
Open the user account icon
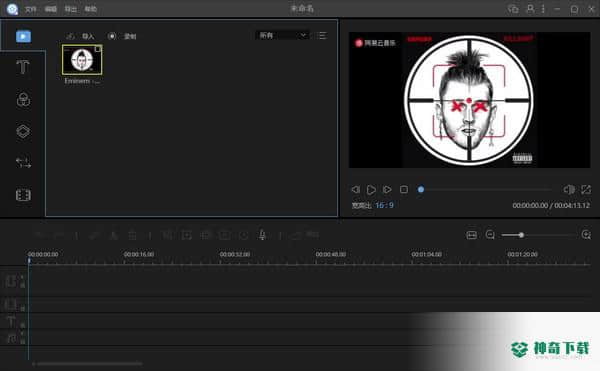pos(530,9)
